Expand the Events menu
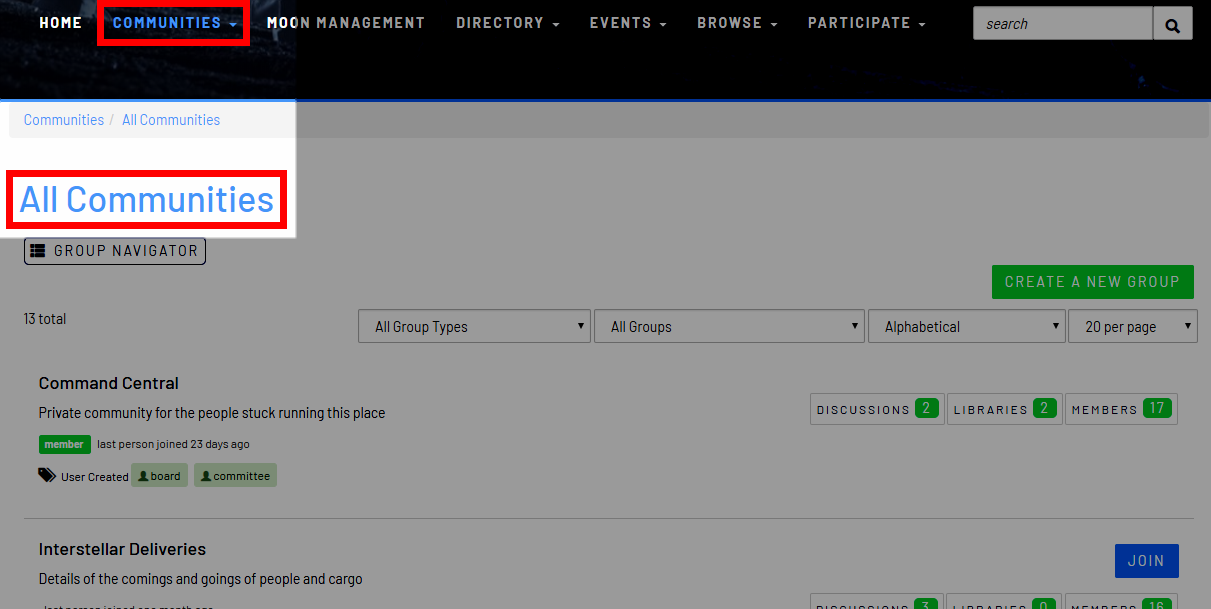This screenshot has width=1211, height=609. tap(628, 23)
